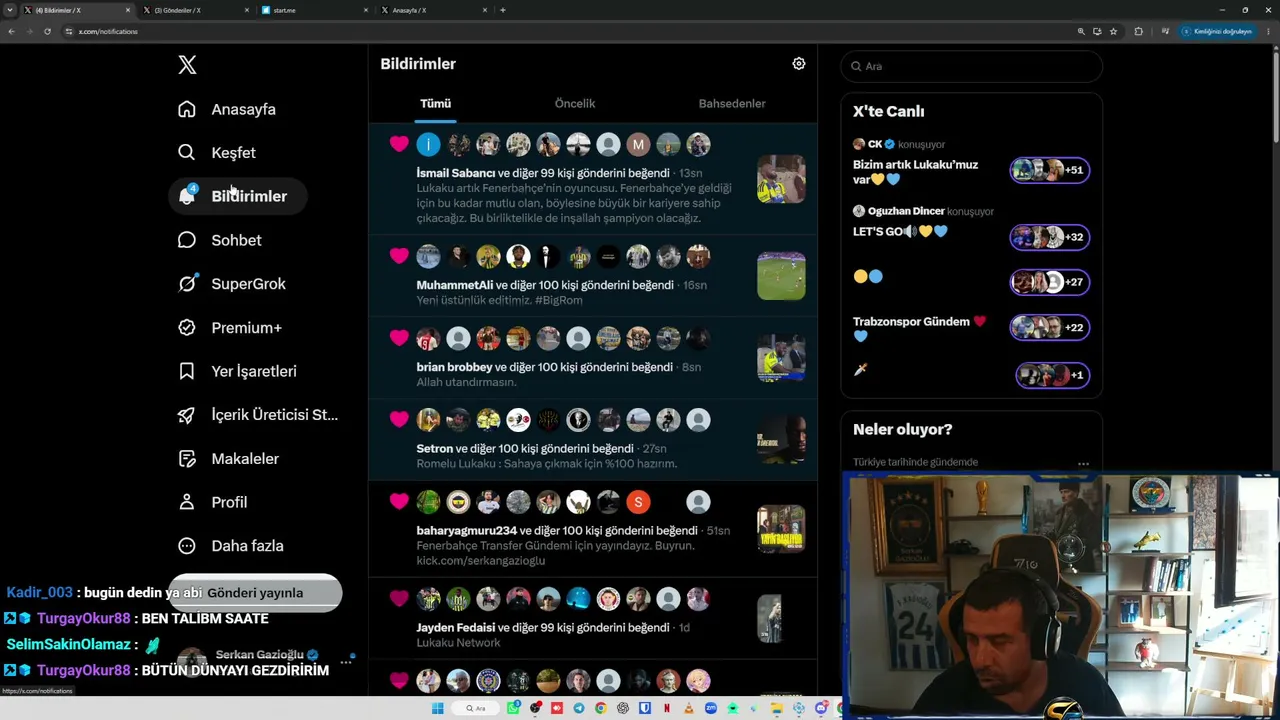Open account options next to Serkan Gazioğlu
Image resolution: width=1280 pixels, height=720 pixels.
pos(346,662)
